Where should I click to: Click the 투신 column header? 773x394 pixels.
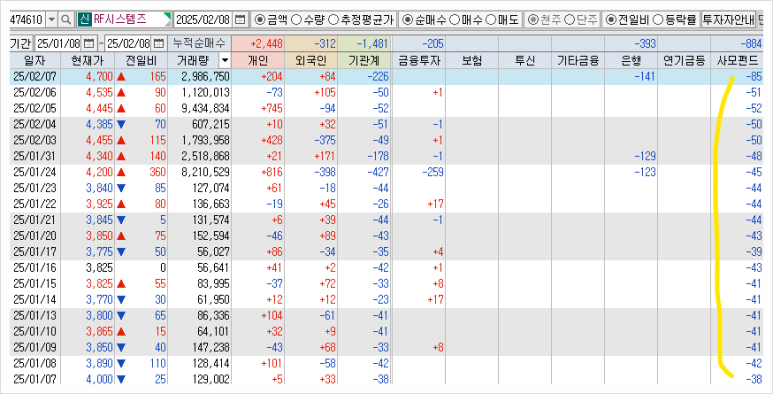click(525, 61)
